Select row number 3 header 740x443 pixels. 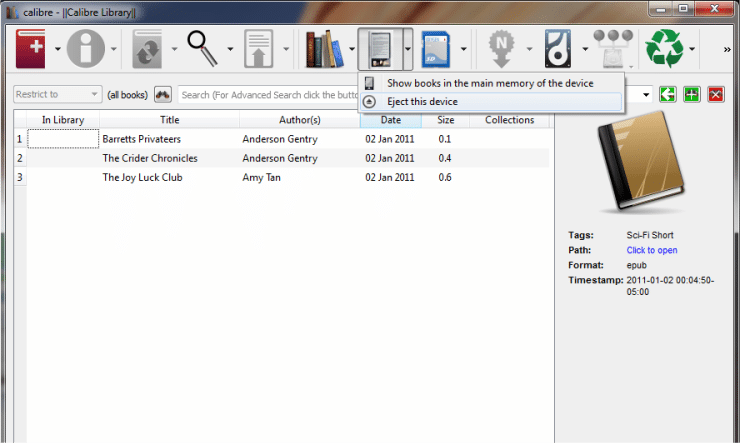pyautogui.click(x=20, y=177)
